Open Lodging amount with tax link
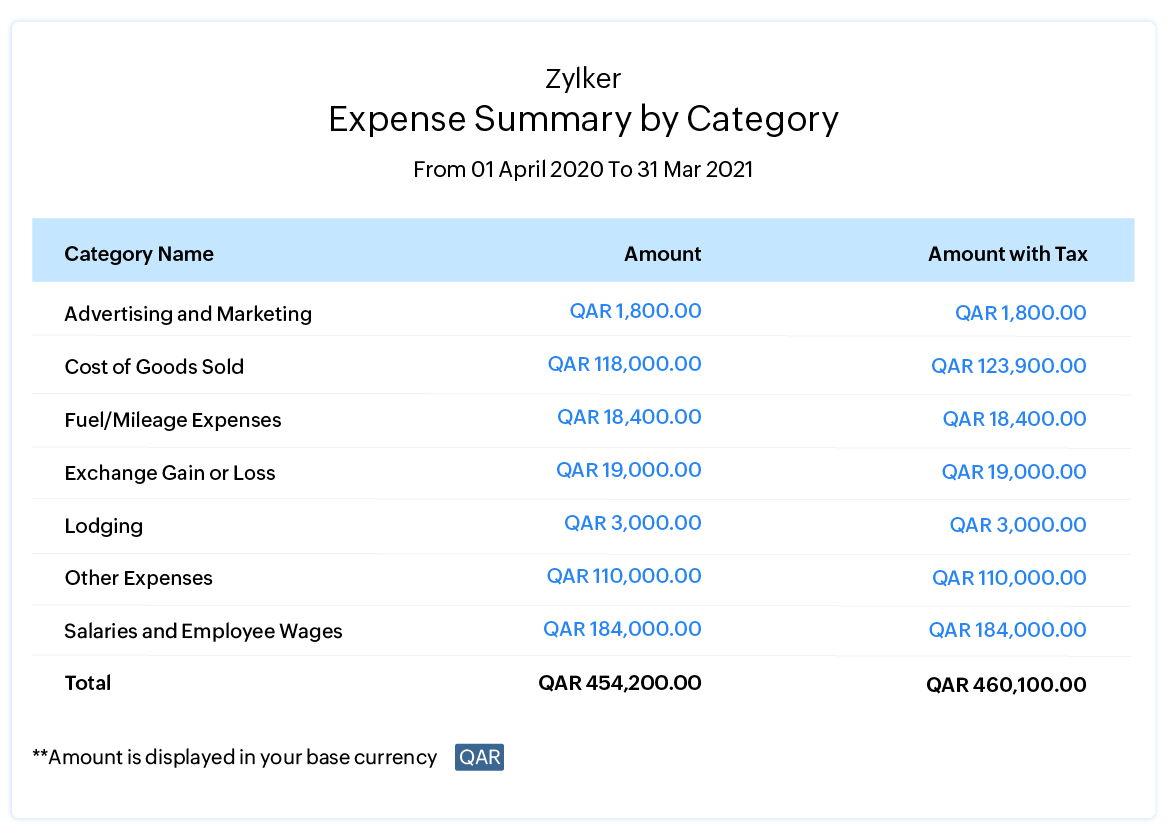 click(x=1017, y=525)
